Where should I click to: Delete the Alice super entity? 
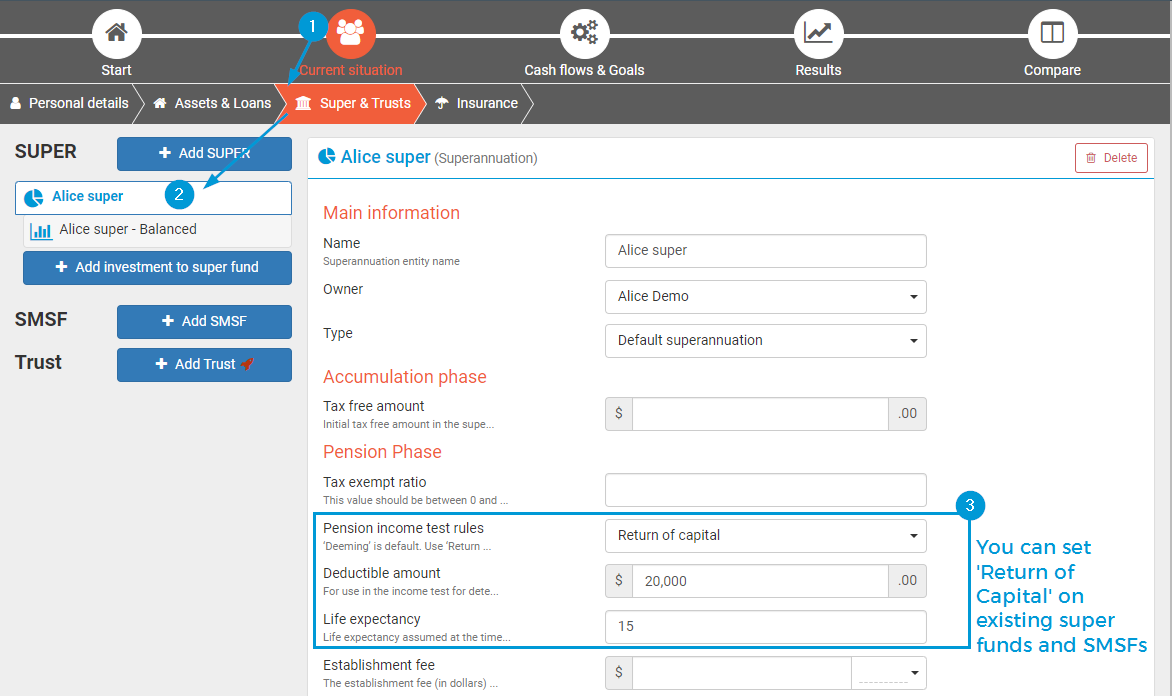[1111, 158]
